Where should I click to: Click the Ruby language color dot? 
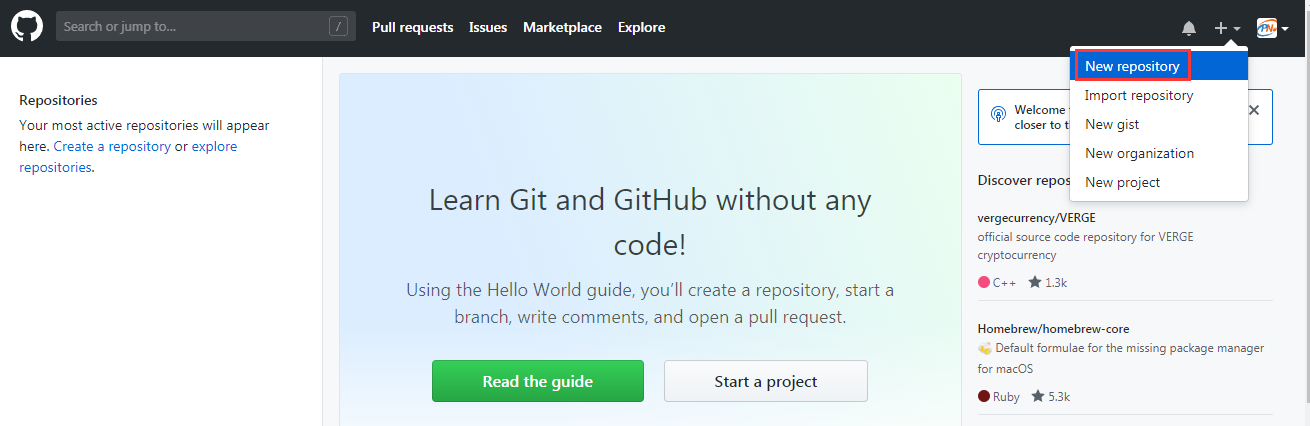(984, 396)
